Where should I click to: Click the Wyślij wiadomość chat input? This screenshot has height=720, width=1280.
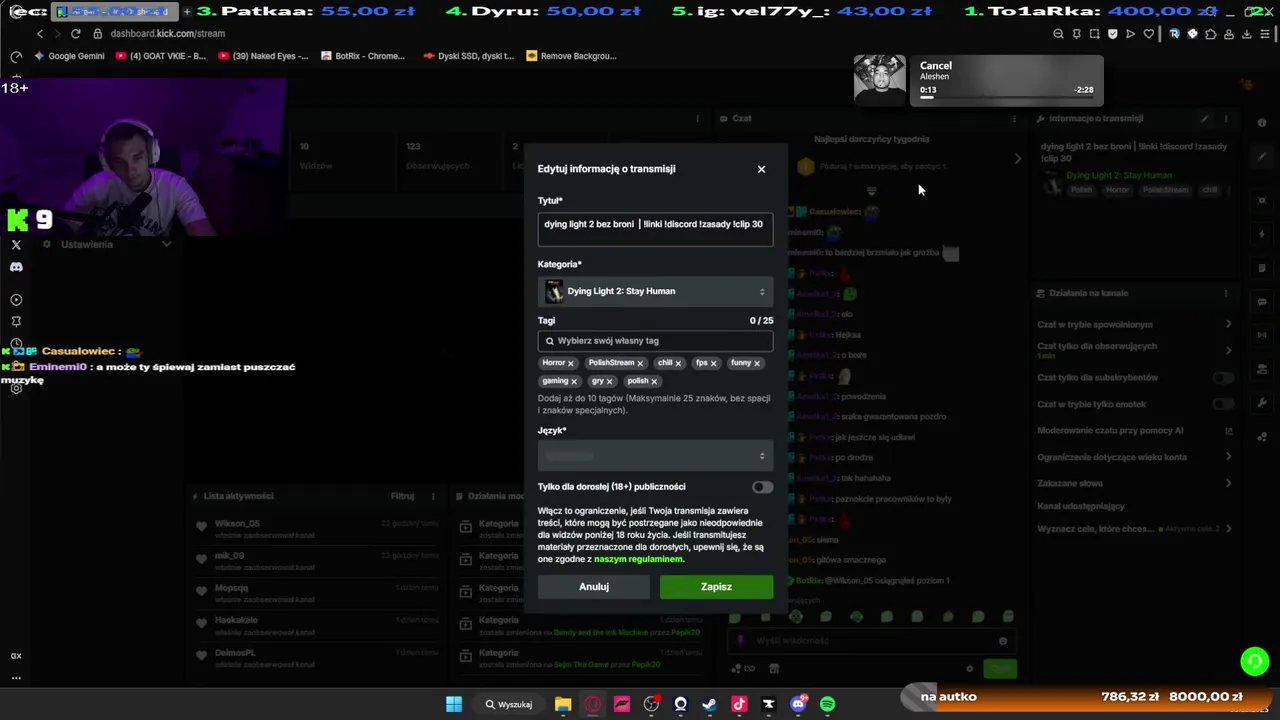pyautogui.click(x=870, y=641)
